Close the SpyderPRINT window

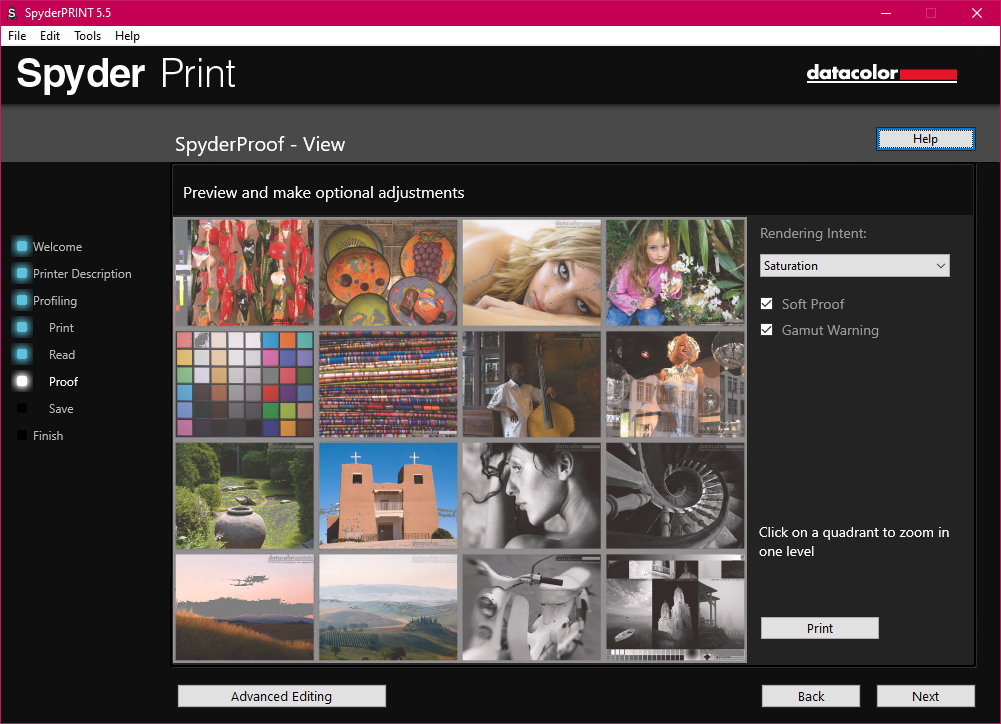click(977, 13)
